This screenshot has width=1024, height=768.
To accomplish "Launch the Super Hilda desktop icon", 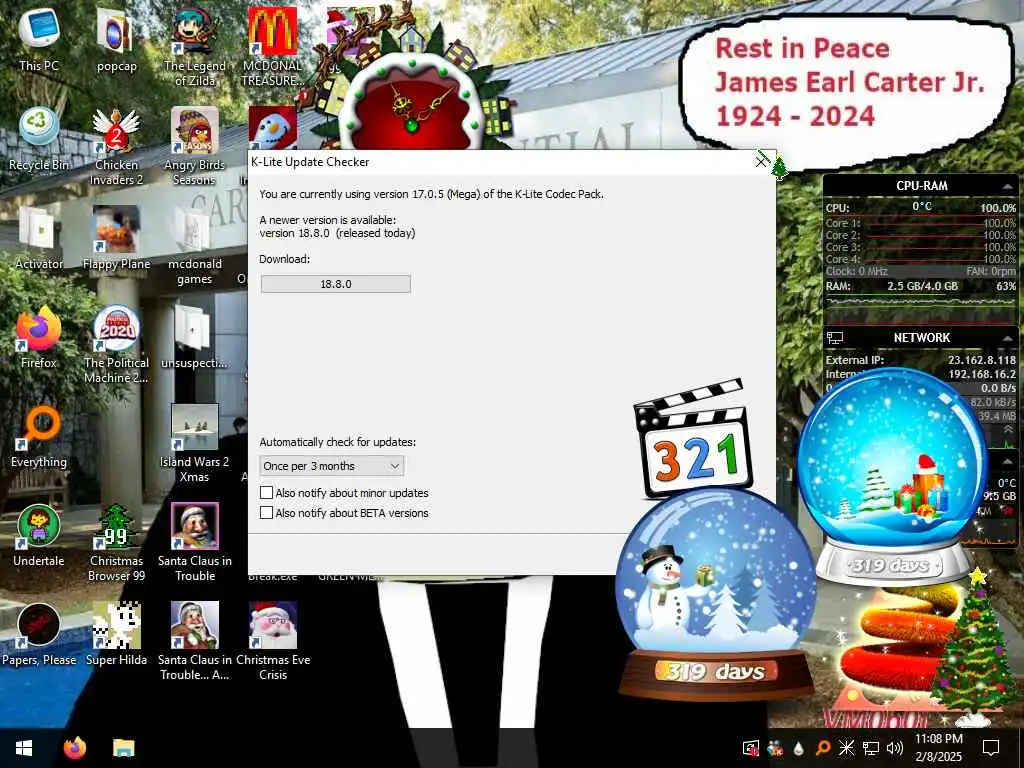I will coord(116,636).
